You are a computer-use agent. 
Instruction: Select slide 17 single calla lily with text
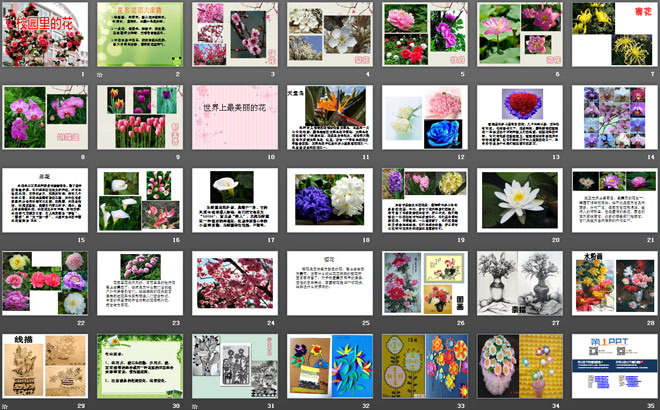(x=235, y=200)
